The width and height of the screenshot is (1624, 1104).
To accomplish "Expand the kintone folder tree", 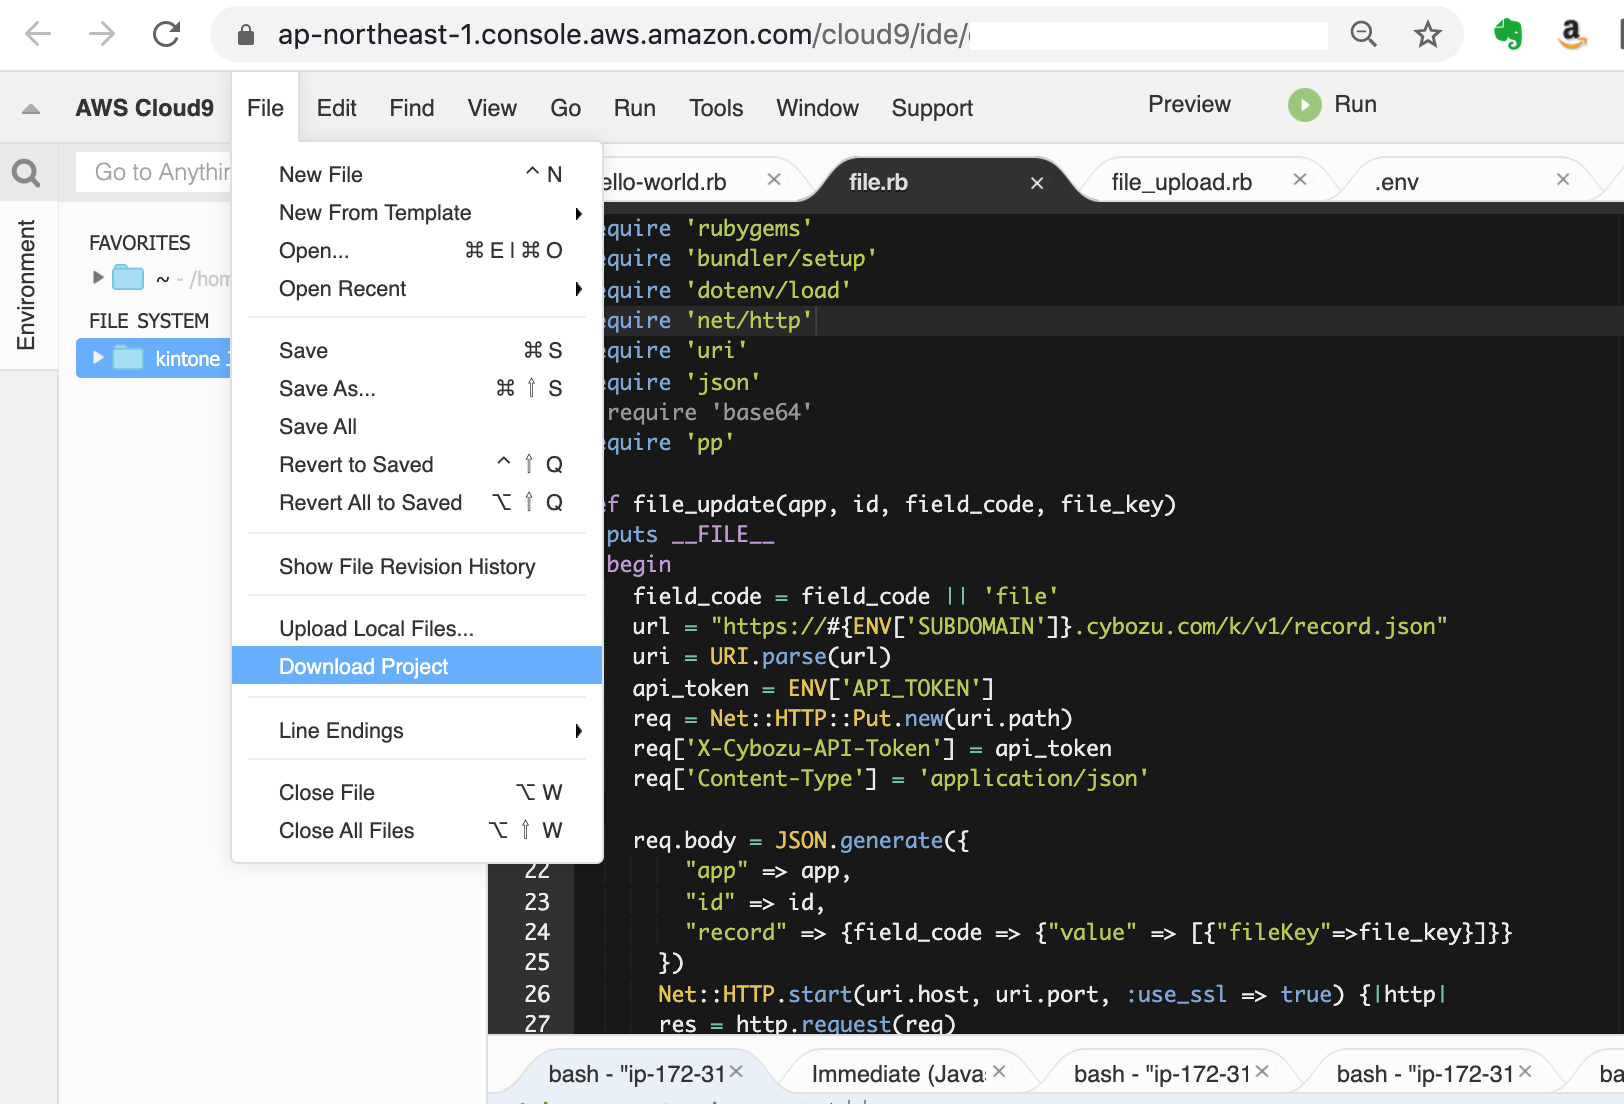I will tap(98, 357).
